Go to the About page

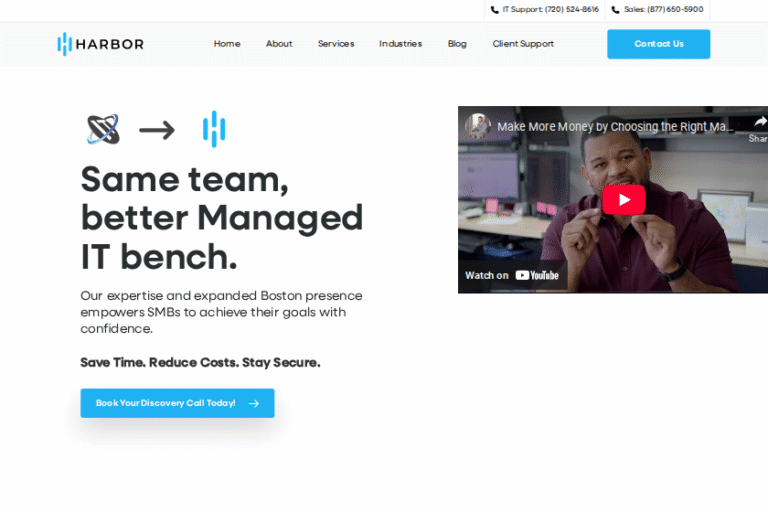pos(279,44)
